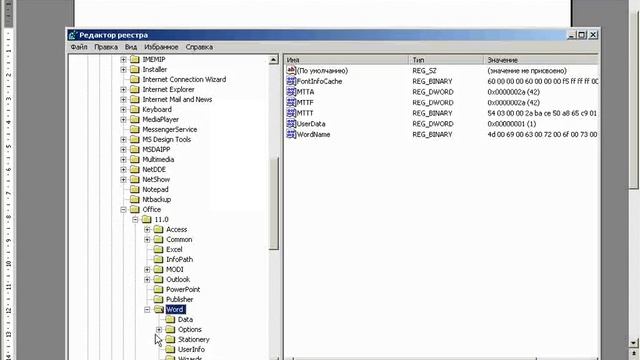Click the MTTF value icon
This screenshot has height=360, width=640.
click(291, 102)
